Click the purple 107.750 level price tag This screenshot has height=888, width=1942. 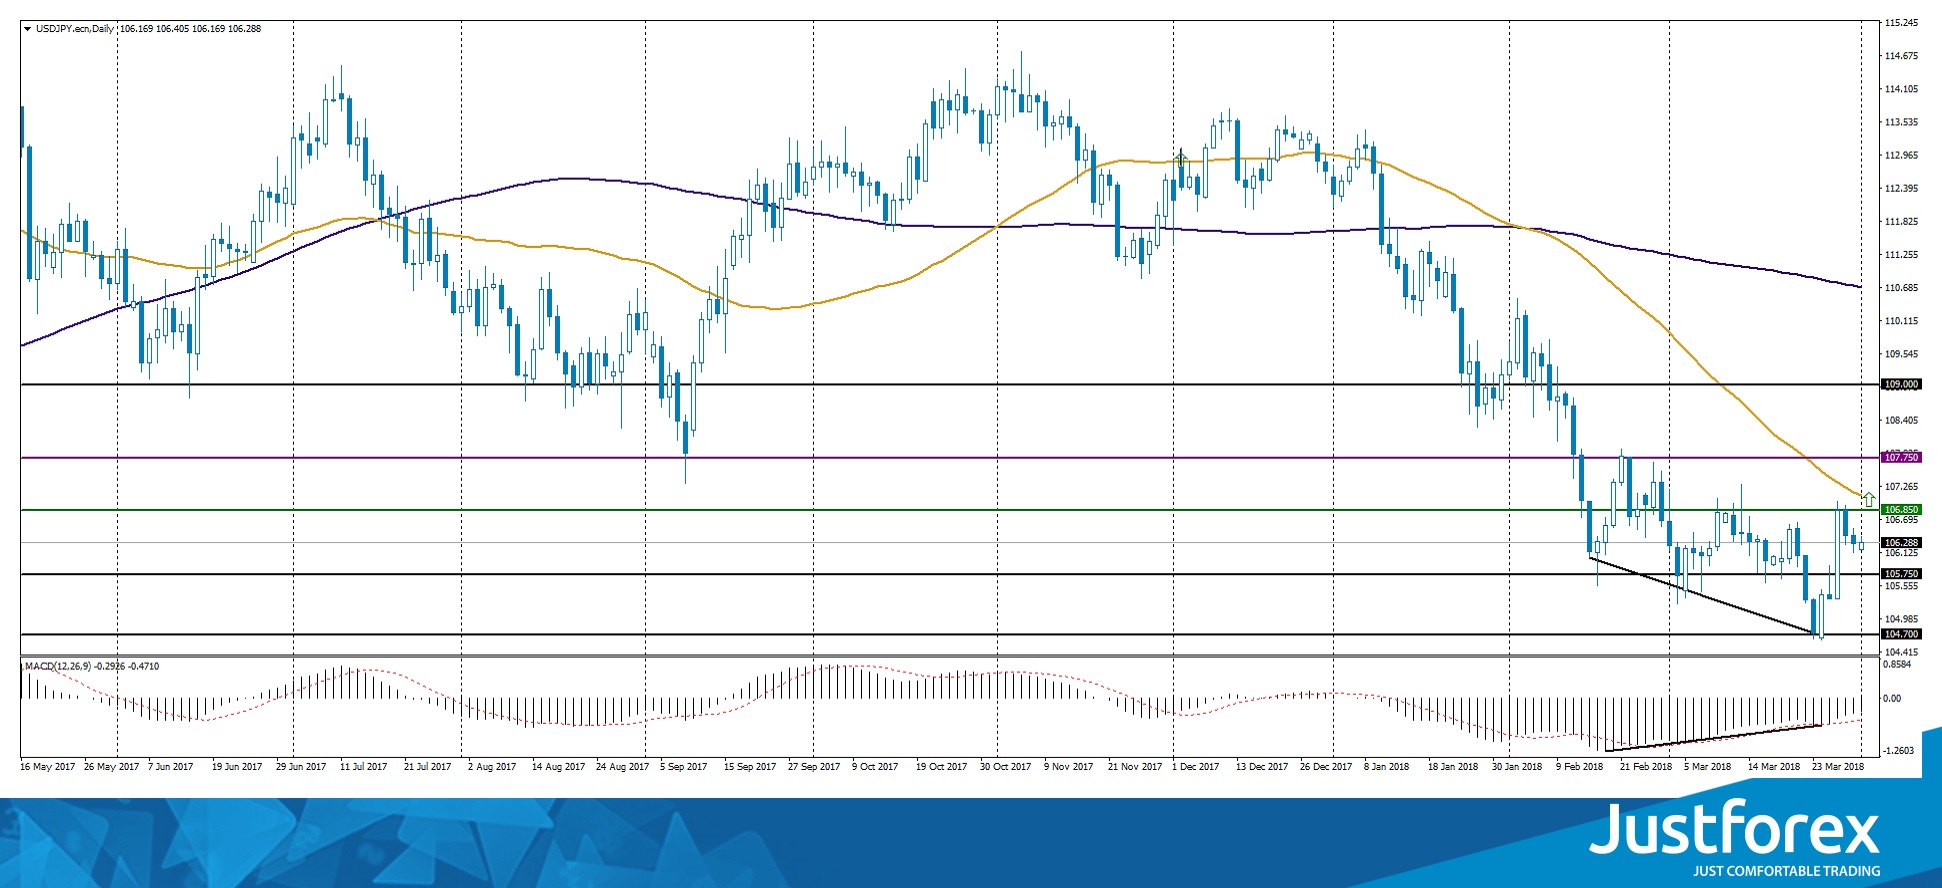coord(1901,457)
